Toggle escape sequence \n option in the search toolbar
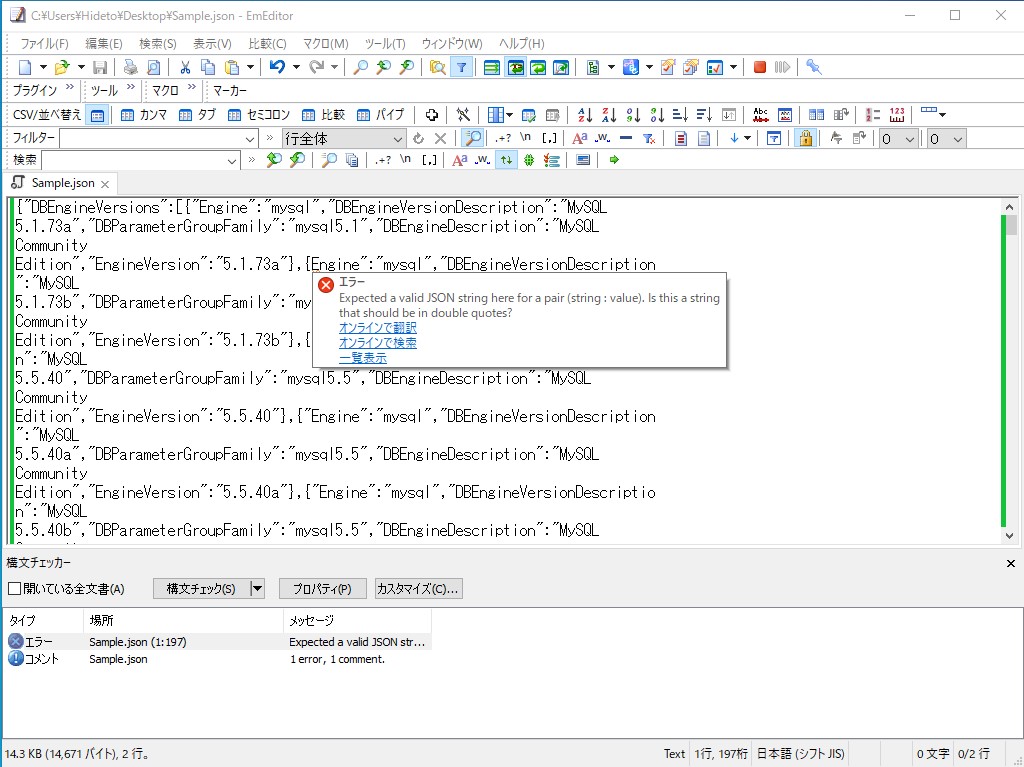The height and width of the screenshot is (767, 1024). [x=406, y=160]
